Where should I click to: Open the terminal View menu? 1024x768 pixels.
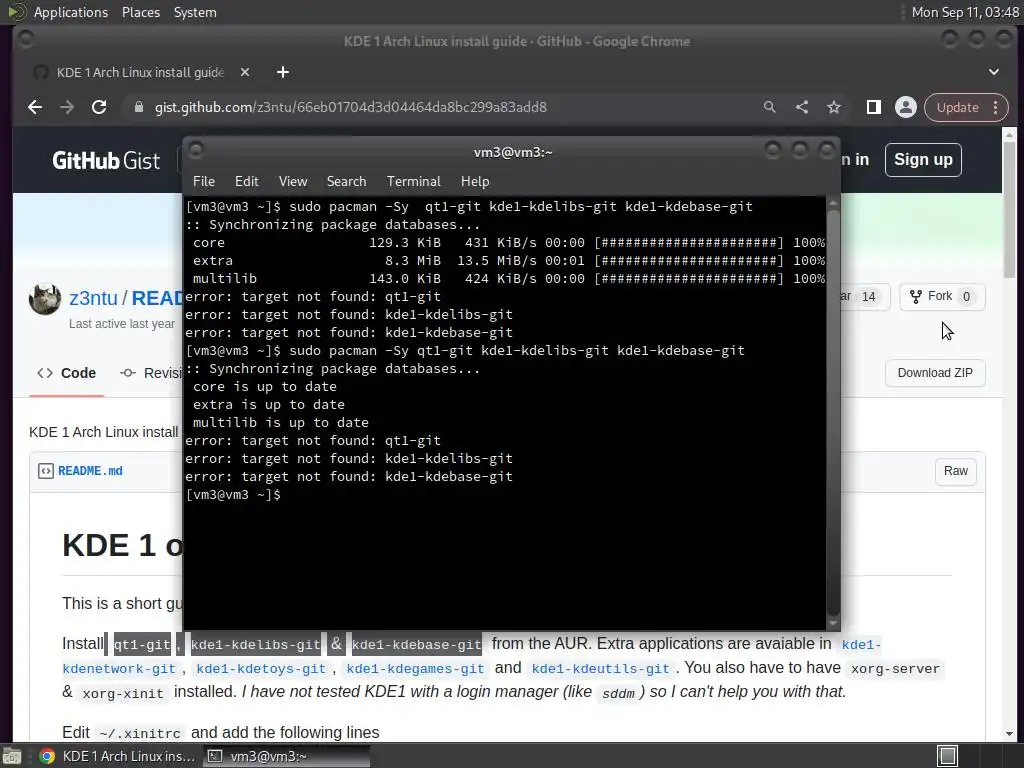[293, 182]
